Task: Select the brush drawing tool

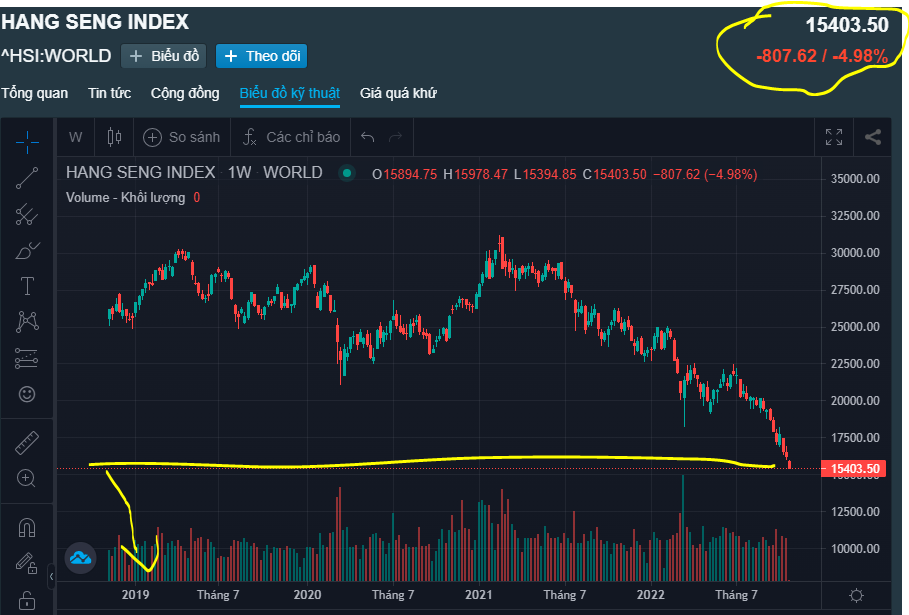Action: coord(27,250)
